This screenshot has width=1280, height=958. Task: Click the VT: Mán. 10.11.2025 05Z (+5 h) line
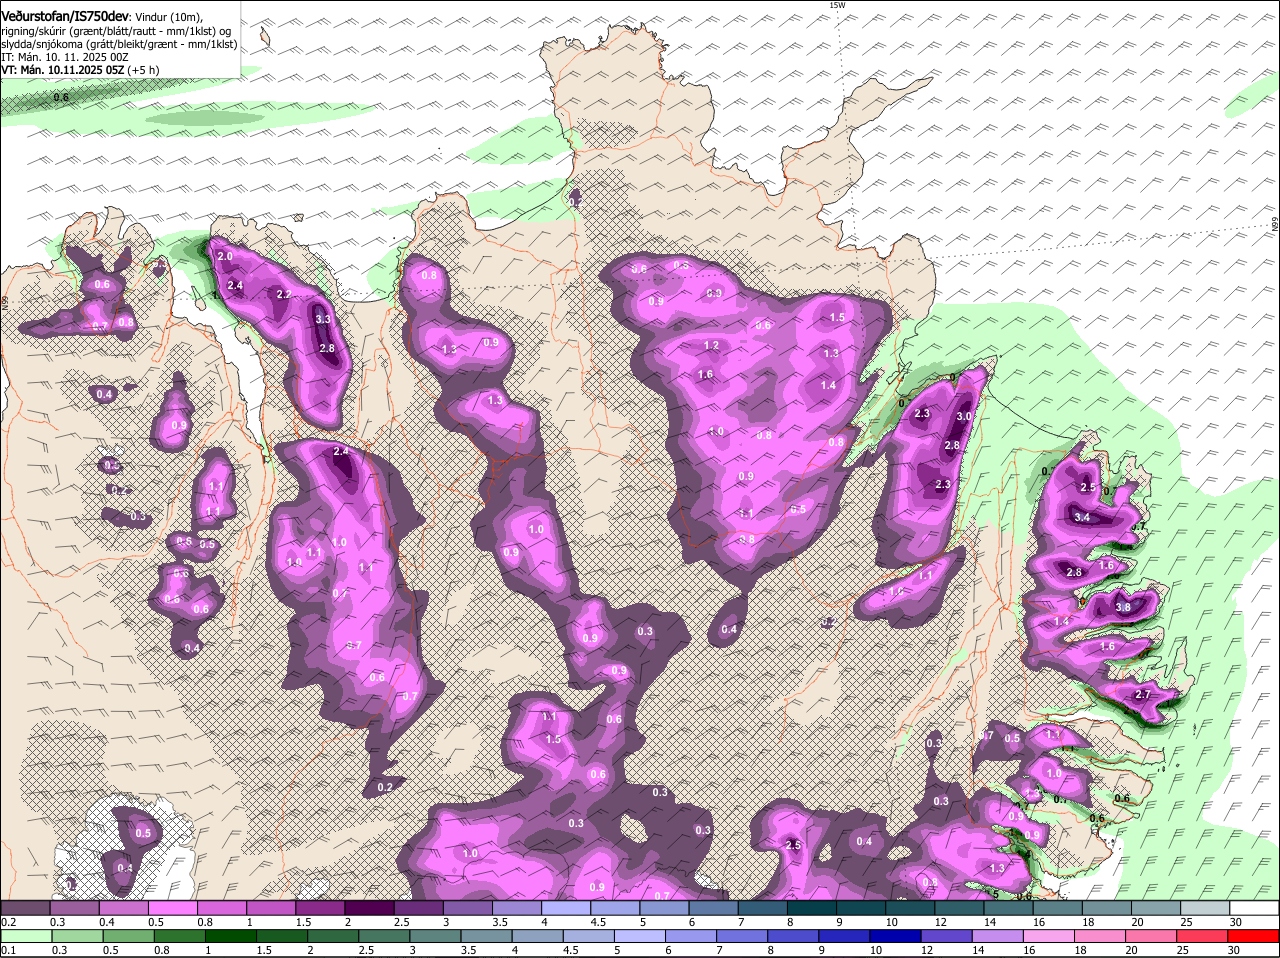tap(80, 70)
